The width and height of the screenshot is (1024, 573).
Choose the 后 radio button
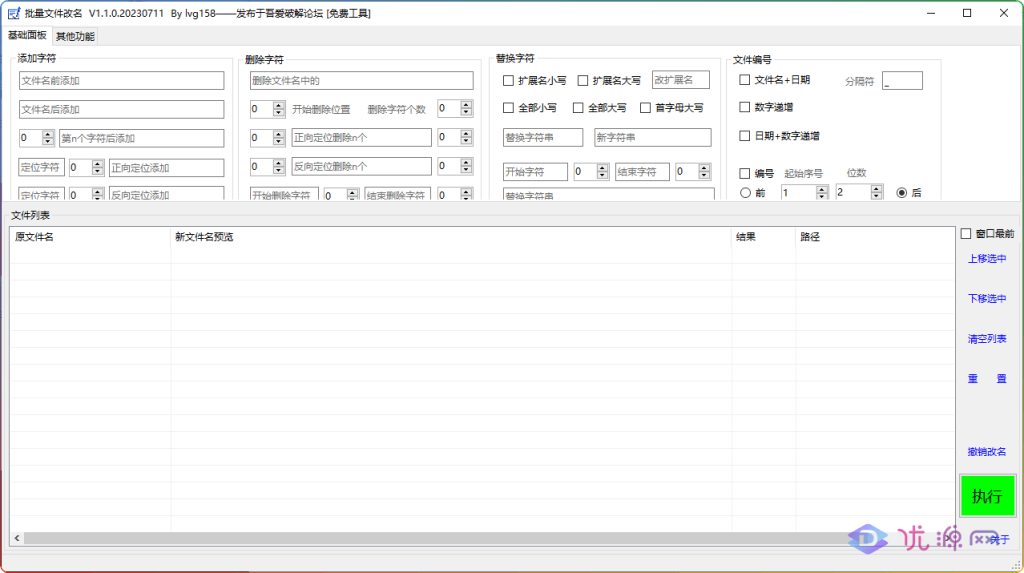[902, 192]
